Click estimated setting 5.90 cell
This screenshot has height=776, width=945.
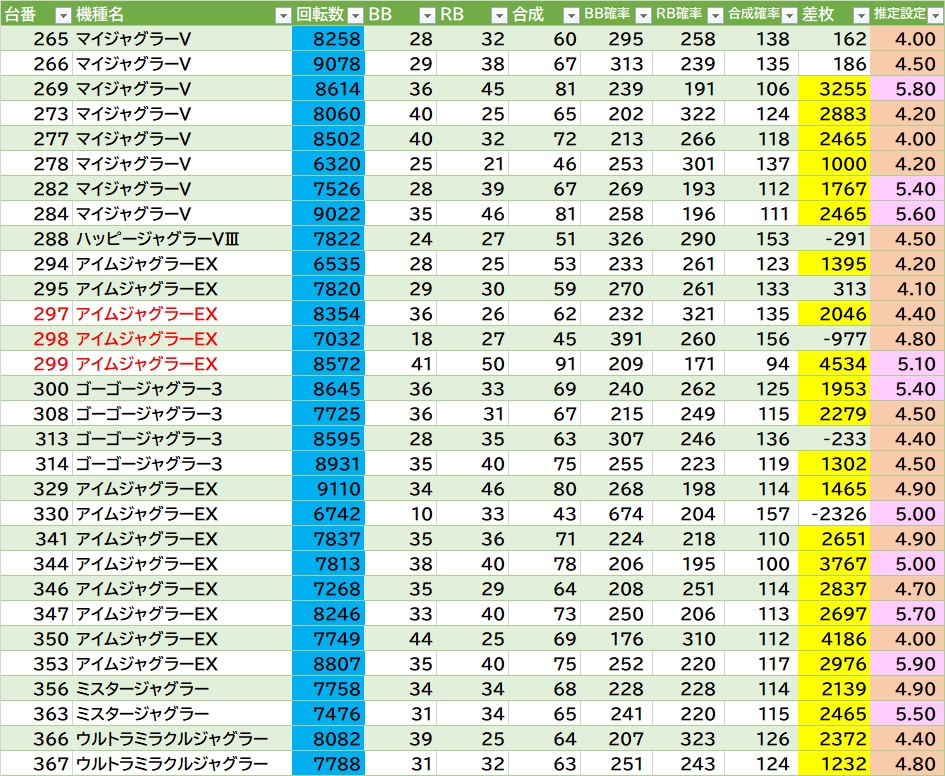click(x=907, y=664)
